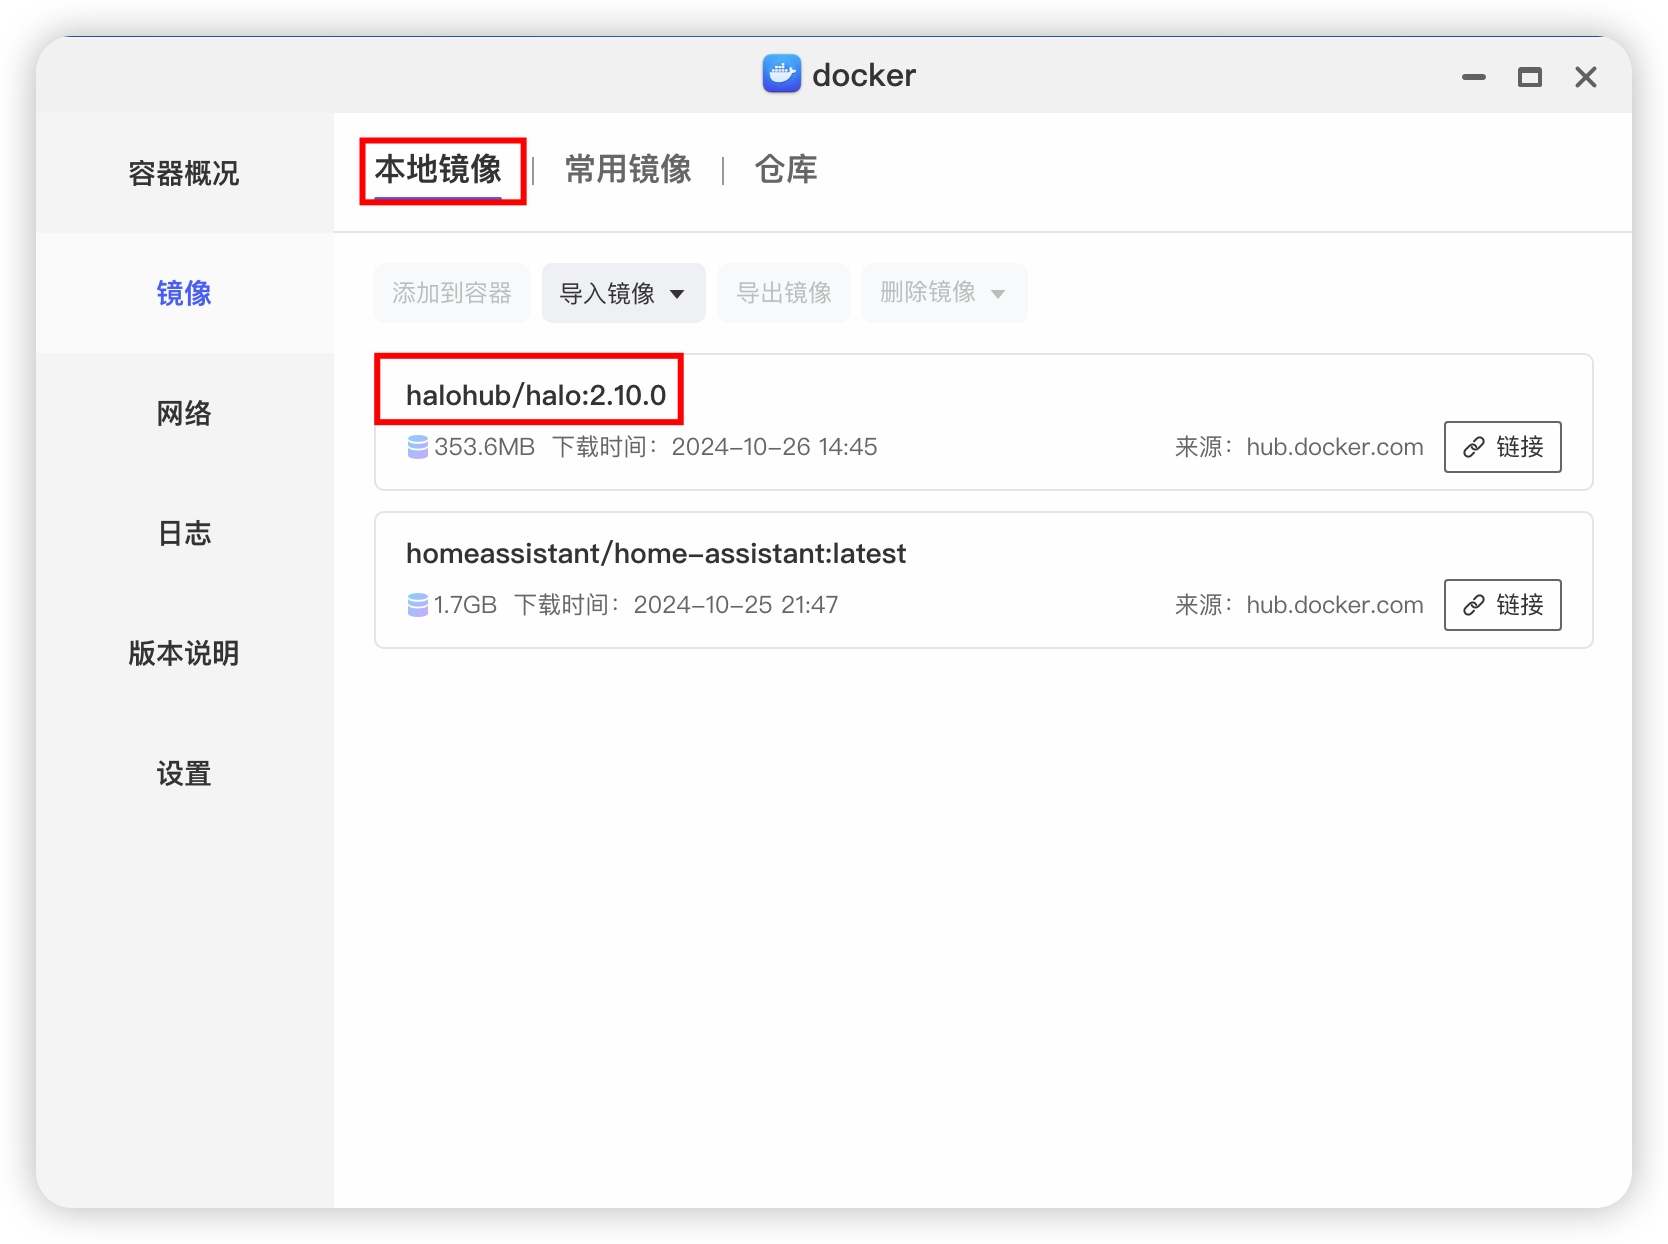Click the chain-link icon in the halohub row's 链接 button
The width and height of the screenshot is (1668, 1244).
point(1474,447)
